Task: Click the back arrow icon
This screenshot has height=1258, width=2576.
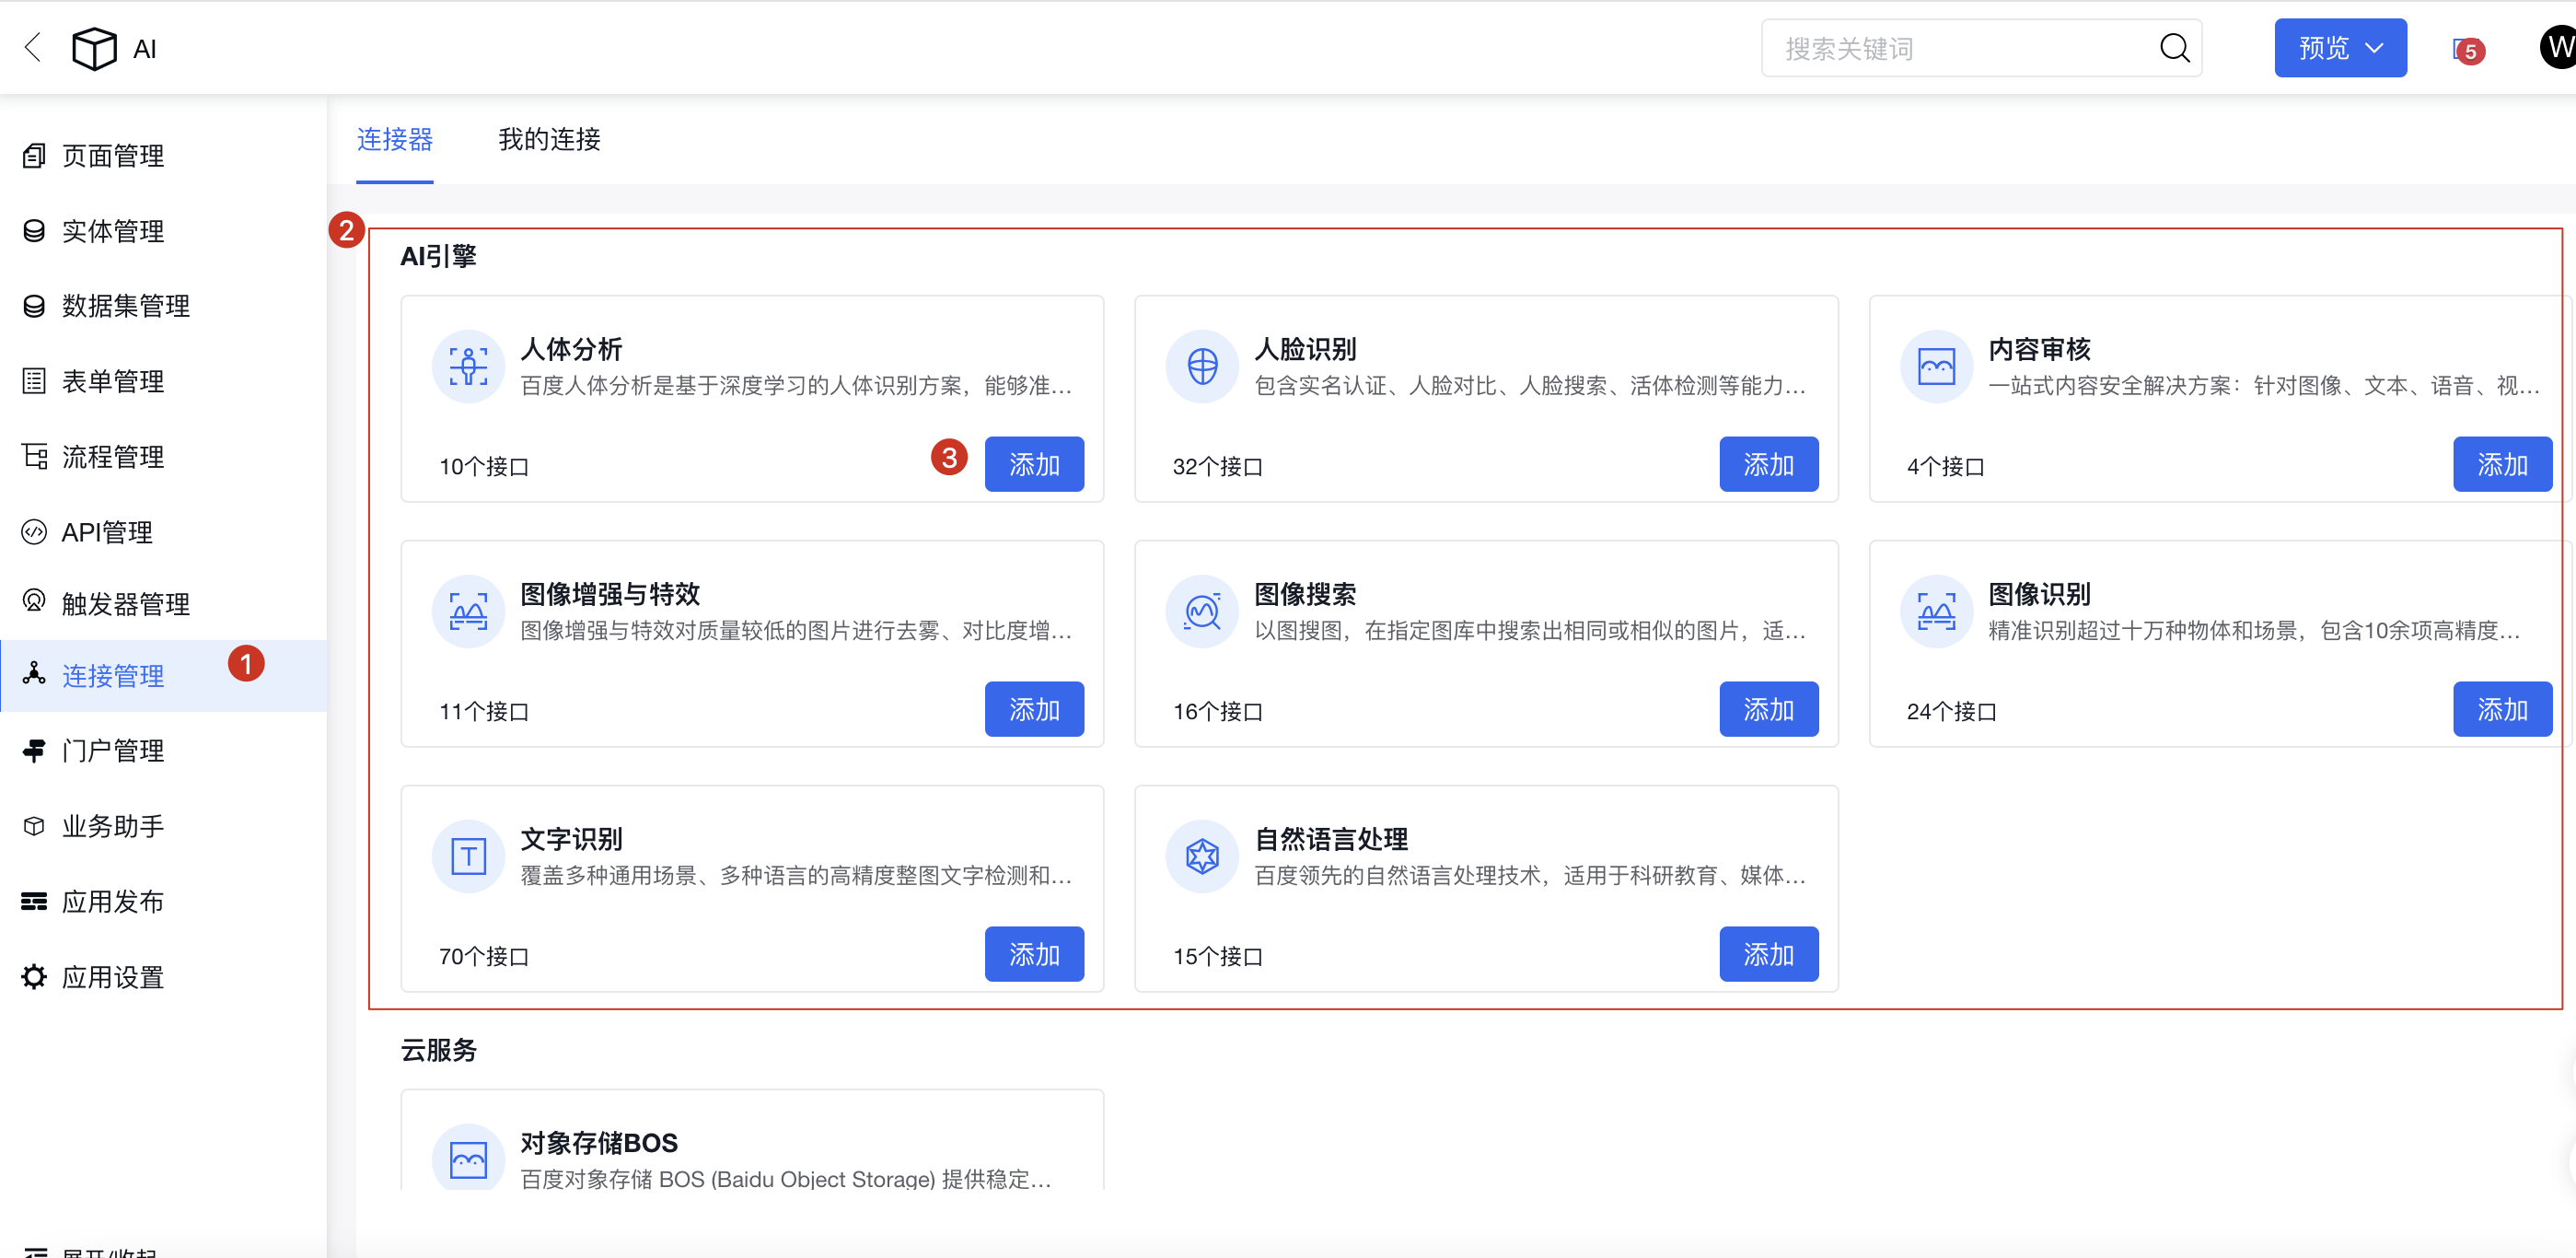Action: click(33, 47)
